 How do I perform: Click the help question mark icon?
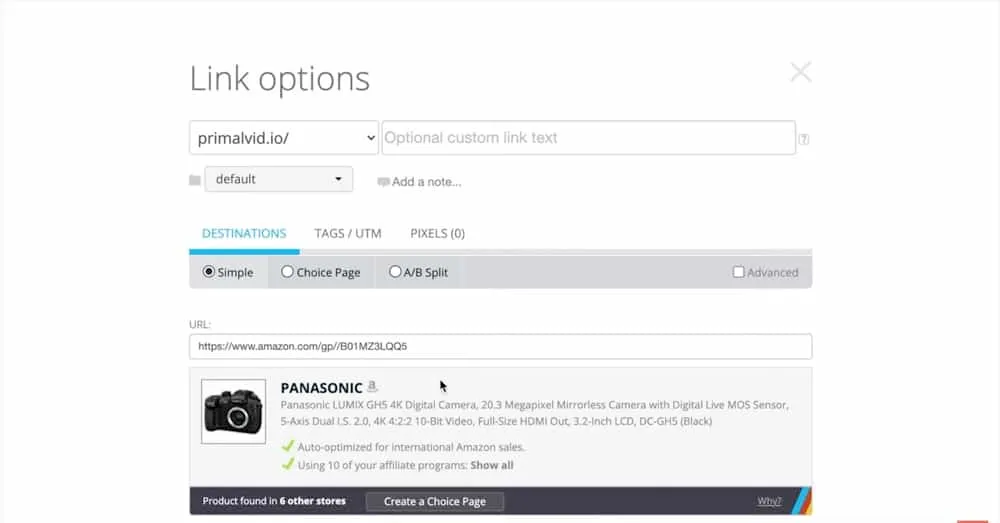pos(804,140)
